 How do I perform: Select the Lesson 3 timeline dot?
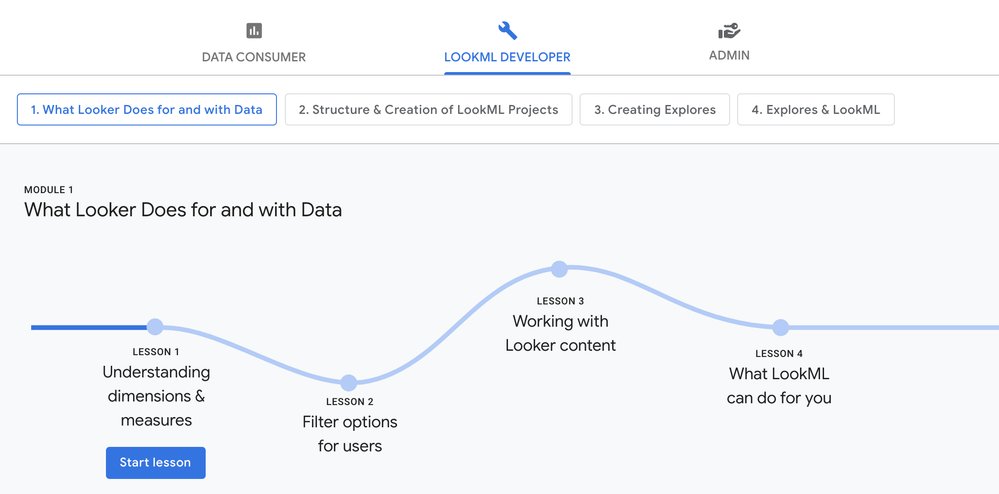pos(559,269)
